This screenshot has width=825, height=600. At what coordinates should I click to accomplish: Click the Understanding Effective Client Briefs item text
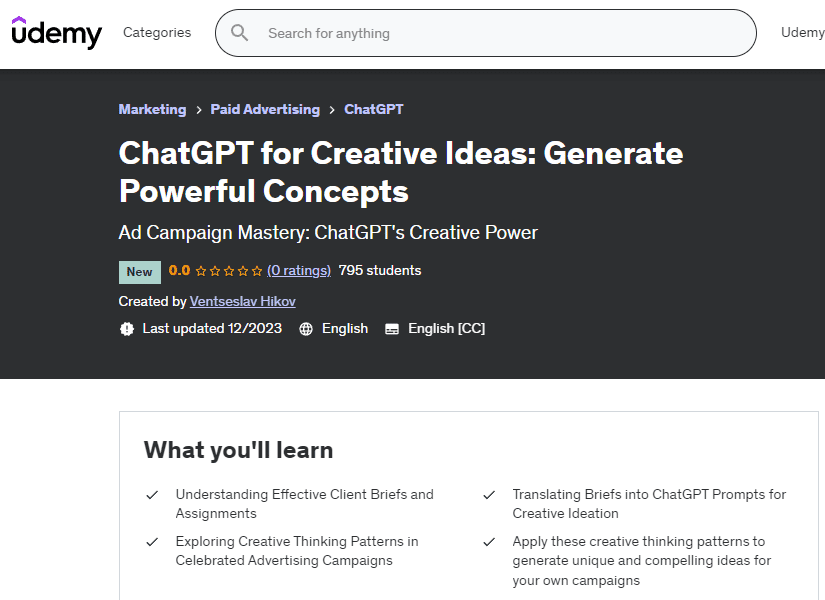[305, 504]
